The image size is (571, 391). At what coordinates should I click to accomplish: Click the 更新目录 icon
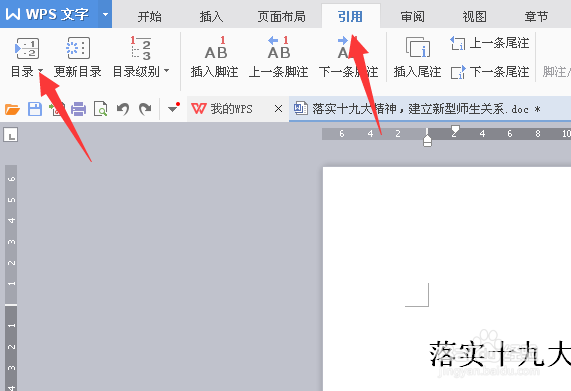tap(78, 48)
